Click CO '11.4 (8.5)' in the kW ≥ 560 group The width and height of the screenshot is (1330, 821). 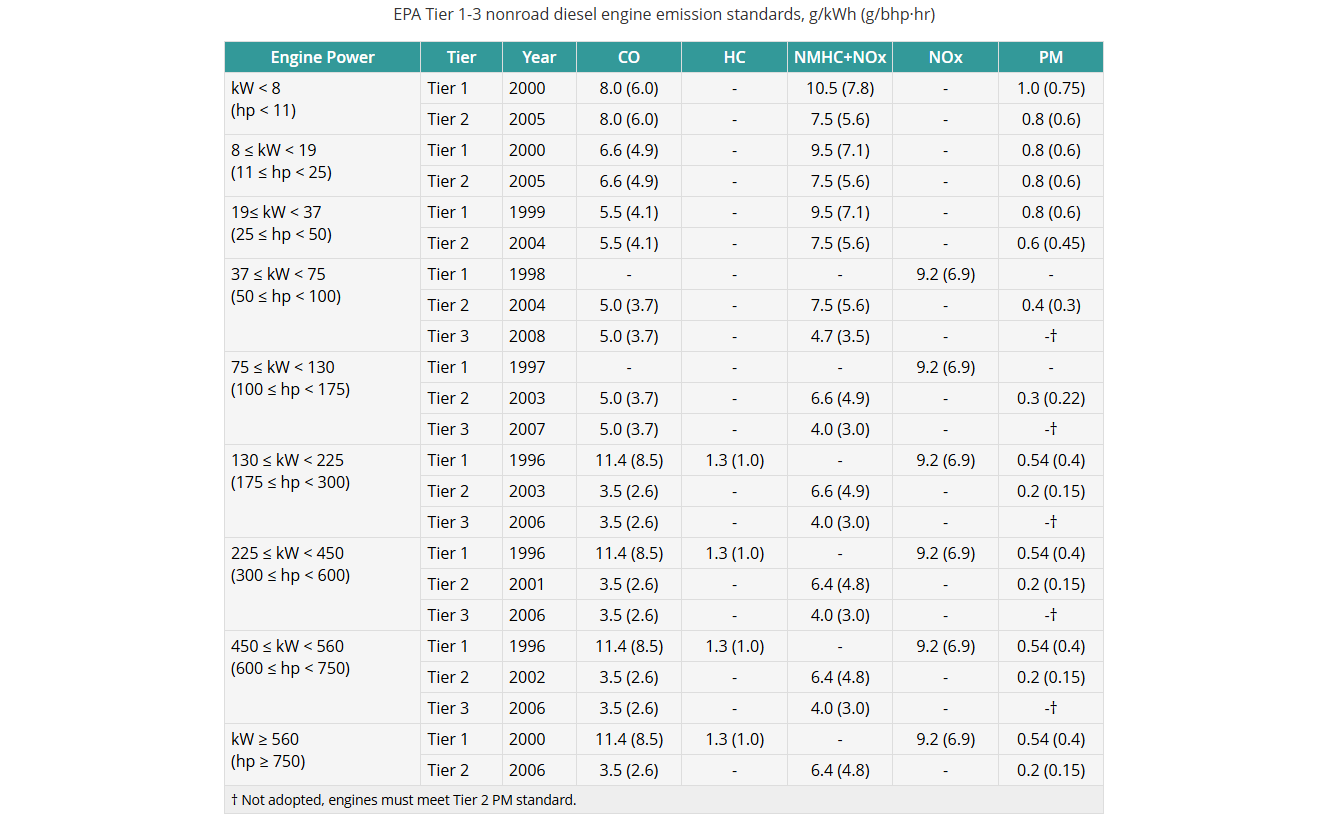coord(629,739)
